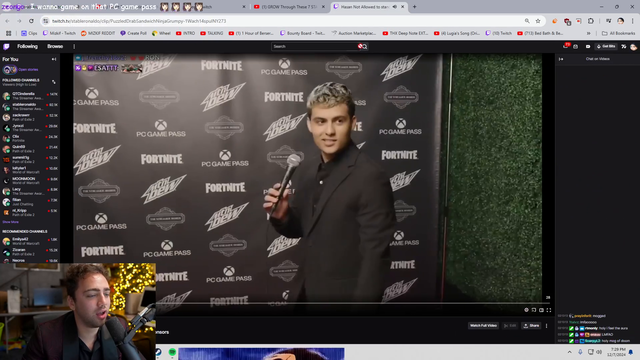The height and width of the screenshot is (360, 640).
Task: Bookmark this page with the star
Action: click(538, 21)
